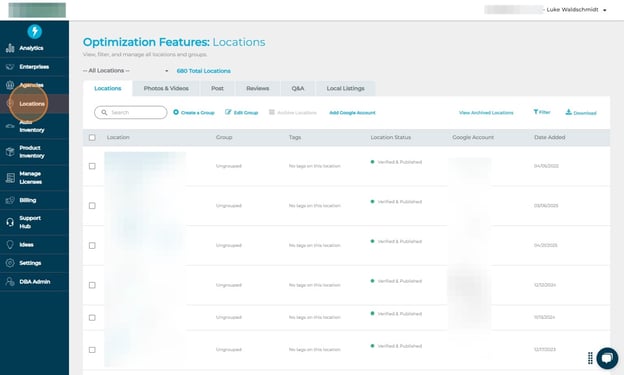Click the Archive Locations icon

272,112
